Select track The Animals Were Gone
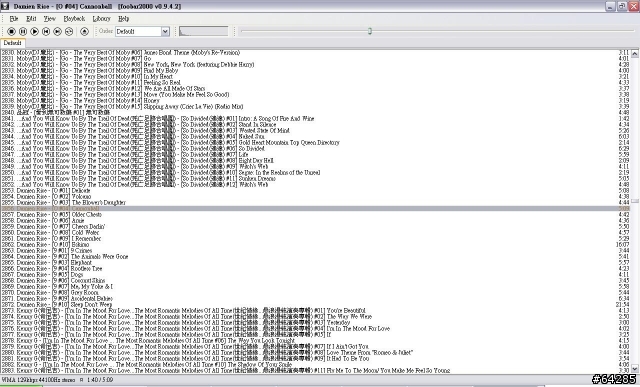 point(315,257)
